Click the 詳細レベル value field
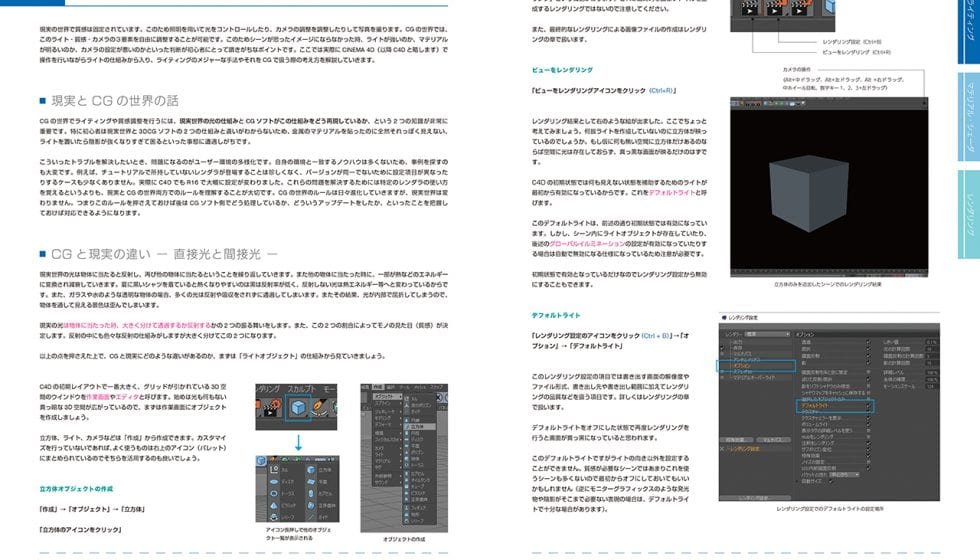The width and height of the screenshot is (980, 560). point(932,372)
